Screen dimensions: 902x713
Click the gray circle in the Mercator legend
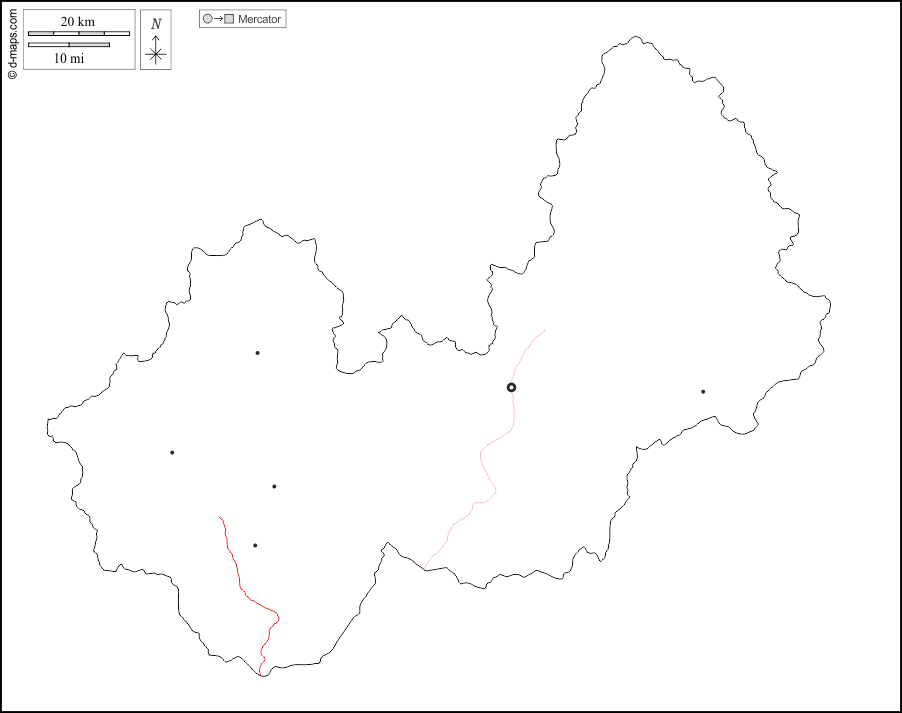[208, 19]
